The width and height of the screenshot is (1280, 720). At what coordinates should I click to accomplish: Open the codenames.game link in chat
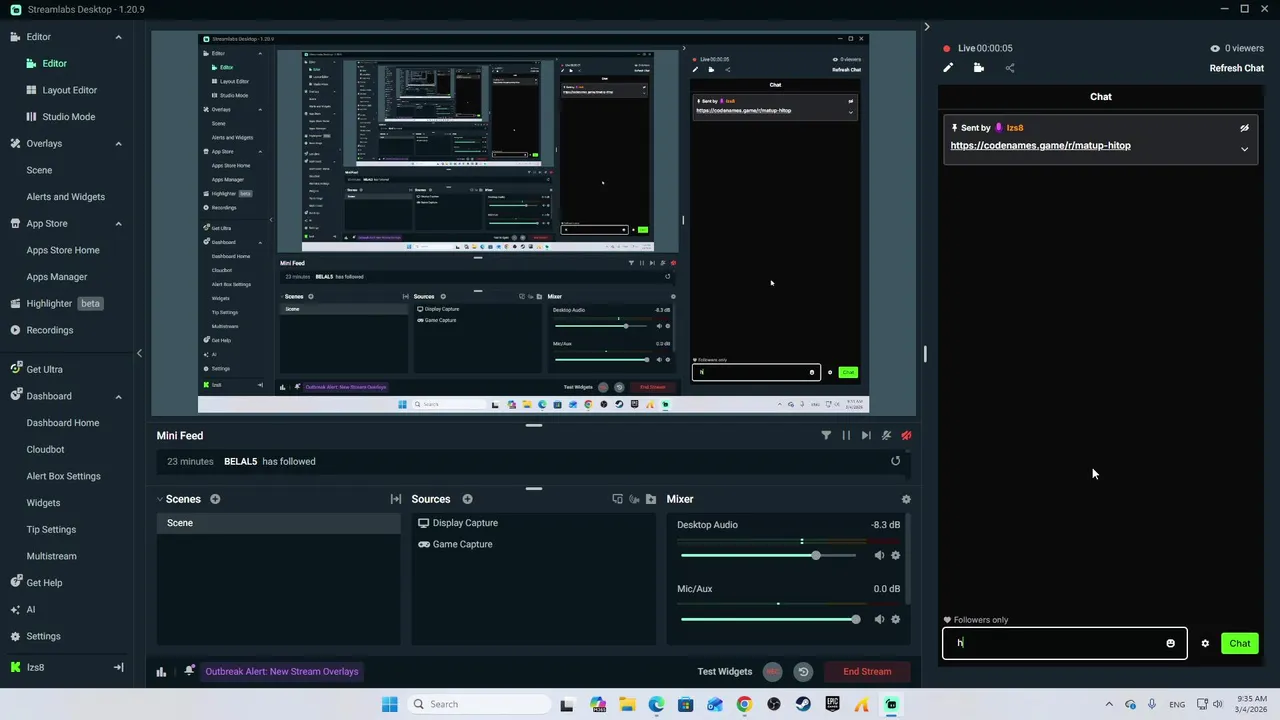pyautogui.click(x=1040, y=145)
